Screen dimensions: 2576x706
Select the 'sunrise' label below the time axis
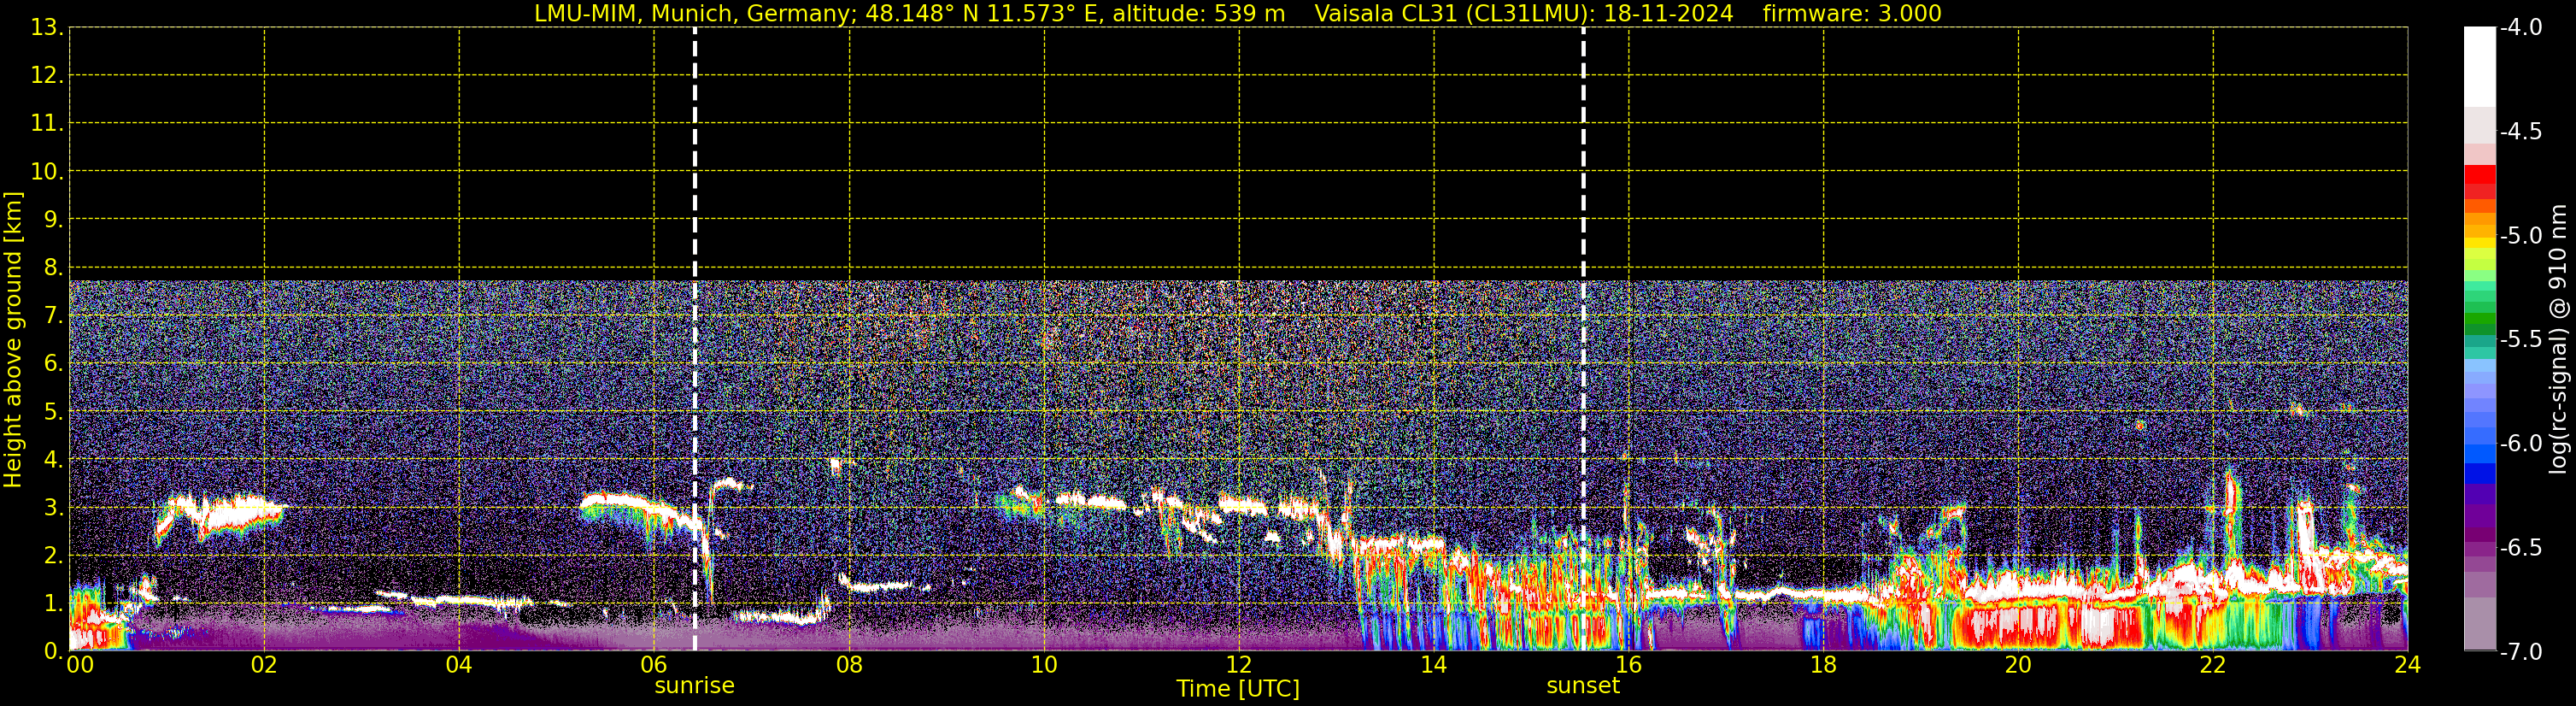point(694,686)
